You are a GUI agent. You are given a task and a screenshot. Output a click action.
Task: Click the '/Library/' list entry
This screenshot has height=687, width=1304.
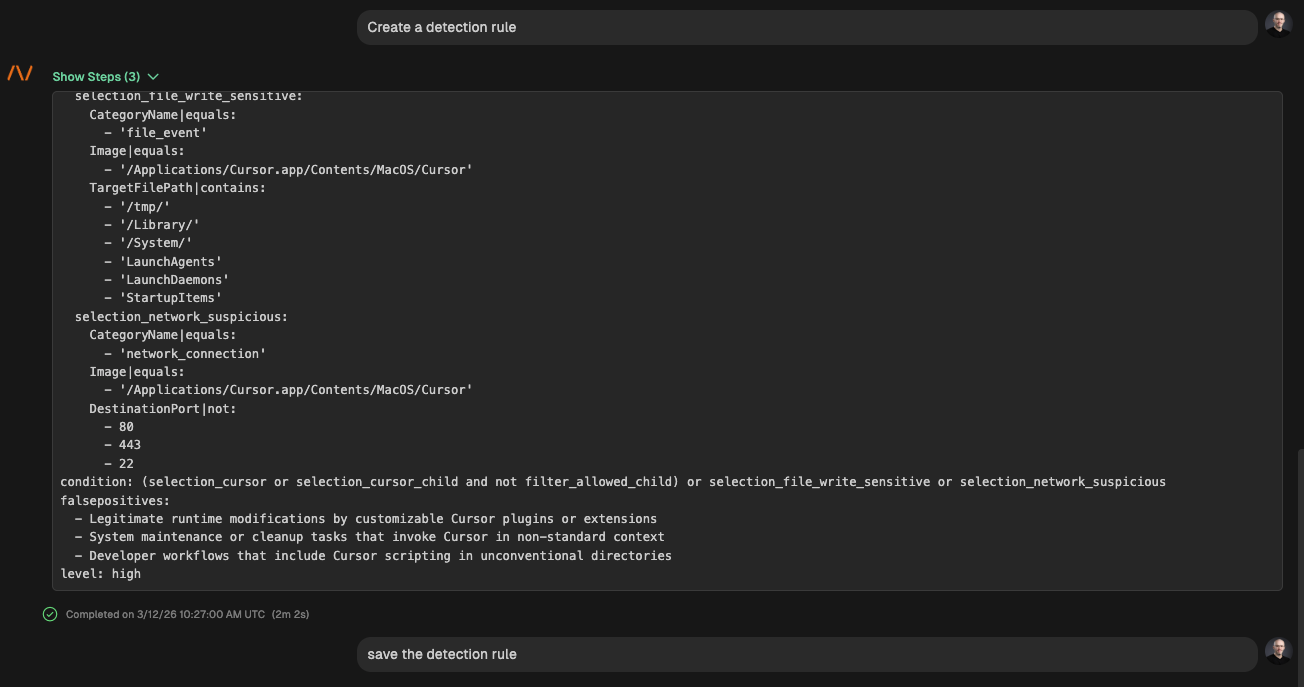(152, 225)
